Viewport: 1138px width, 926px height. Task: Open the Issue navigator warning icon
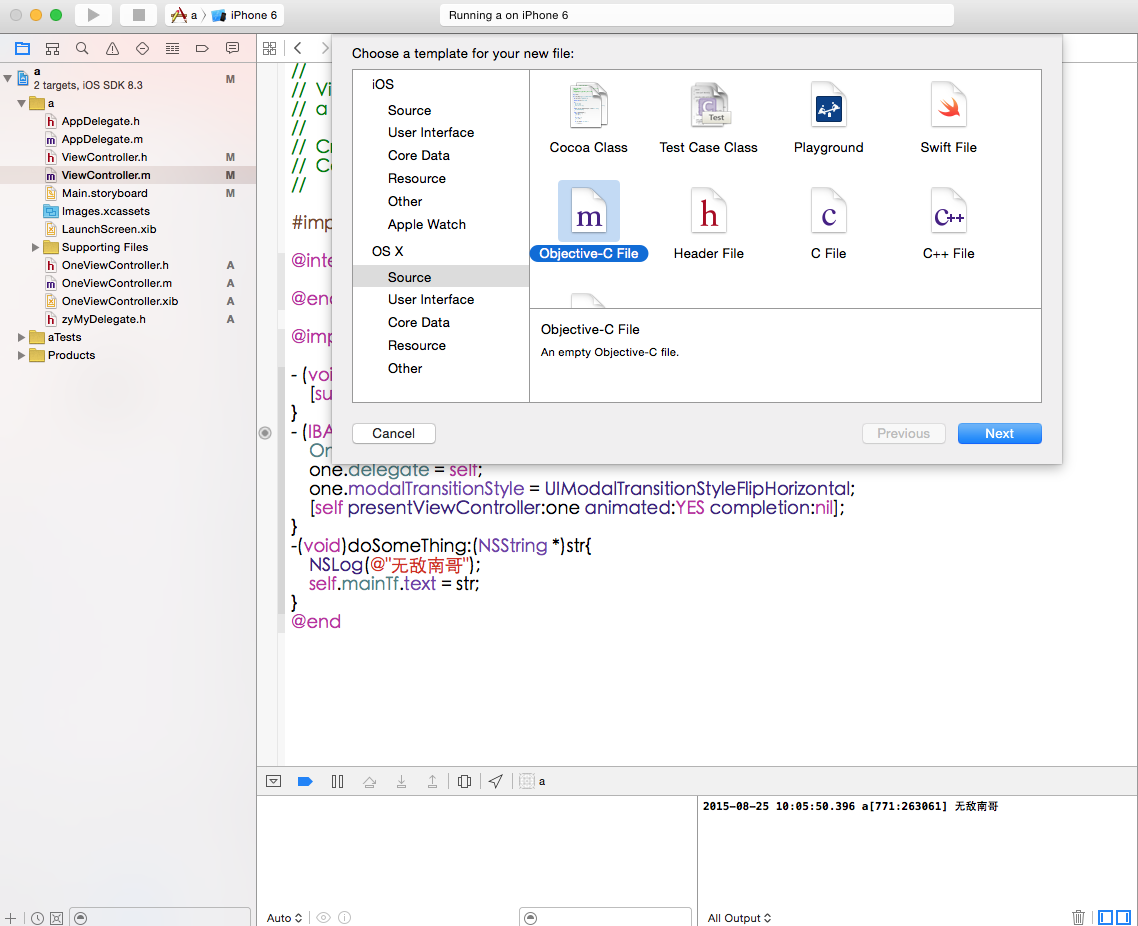point(112,49)
